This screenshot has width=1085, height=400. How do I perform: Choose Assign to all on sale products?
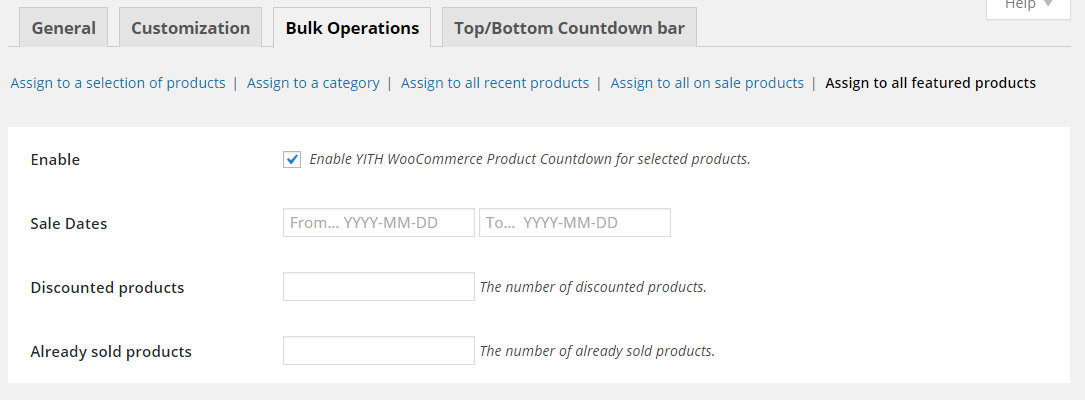pos(707,83)
